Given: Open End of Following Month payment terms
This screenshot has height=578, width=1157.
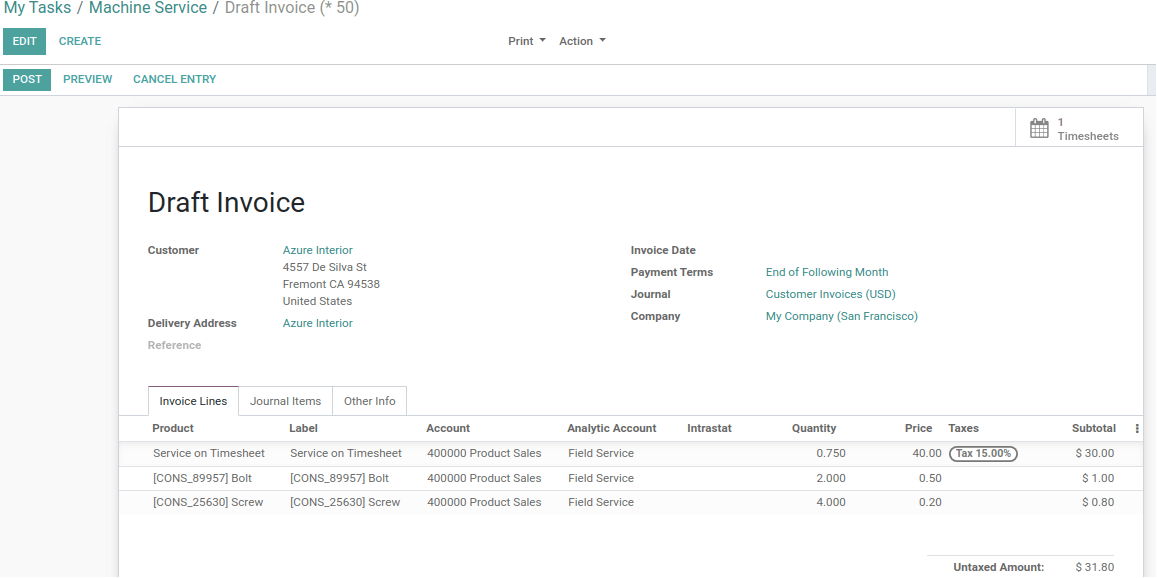Looking at the screenshot, I should [827, 272].
